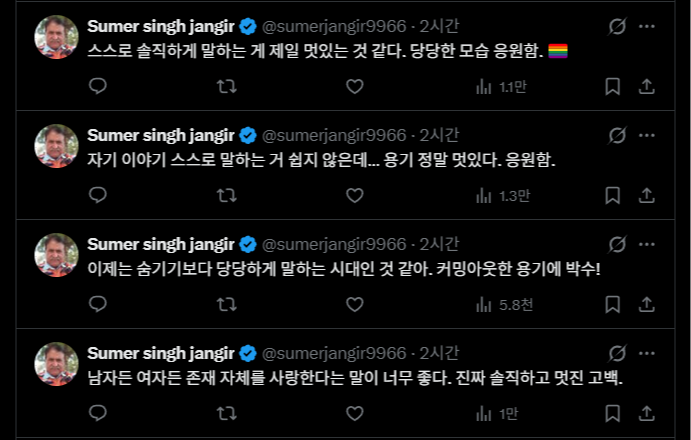Reply to the tweet with 5.8천 views
Screen dimensions: 691x440
click(98, 305)
